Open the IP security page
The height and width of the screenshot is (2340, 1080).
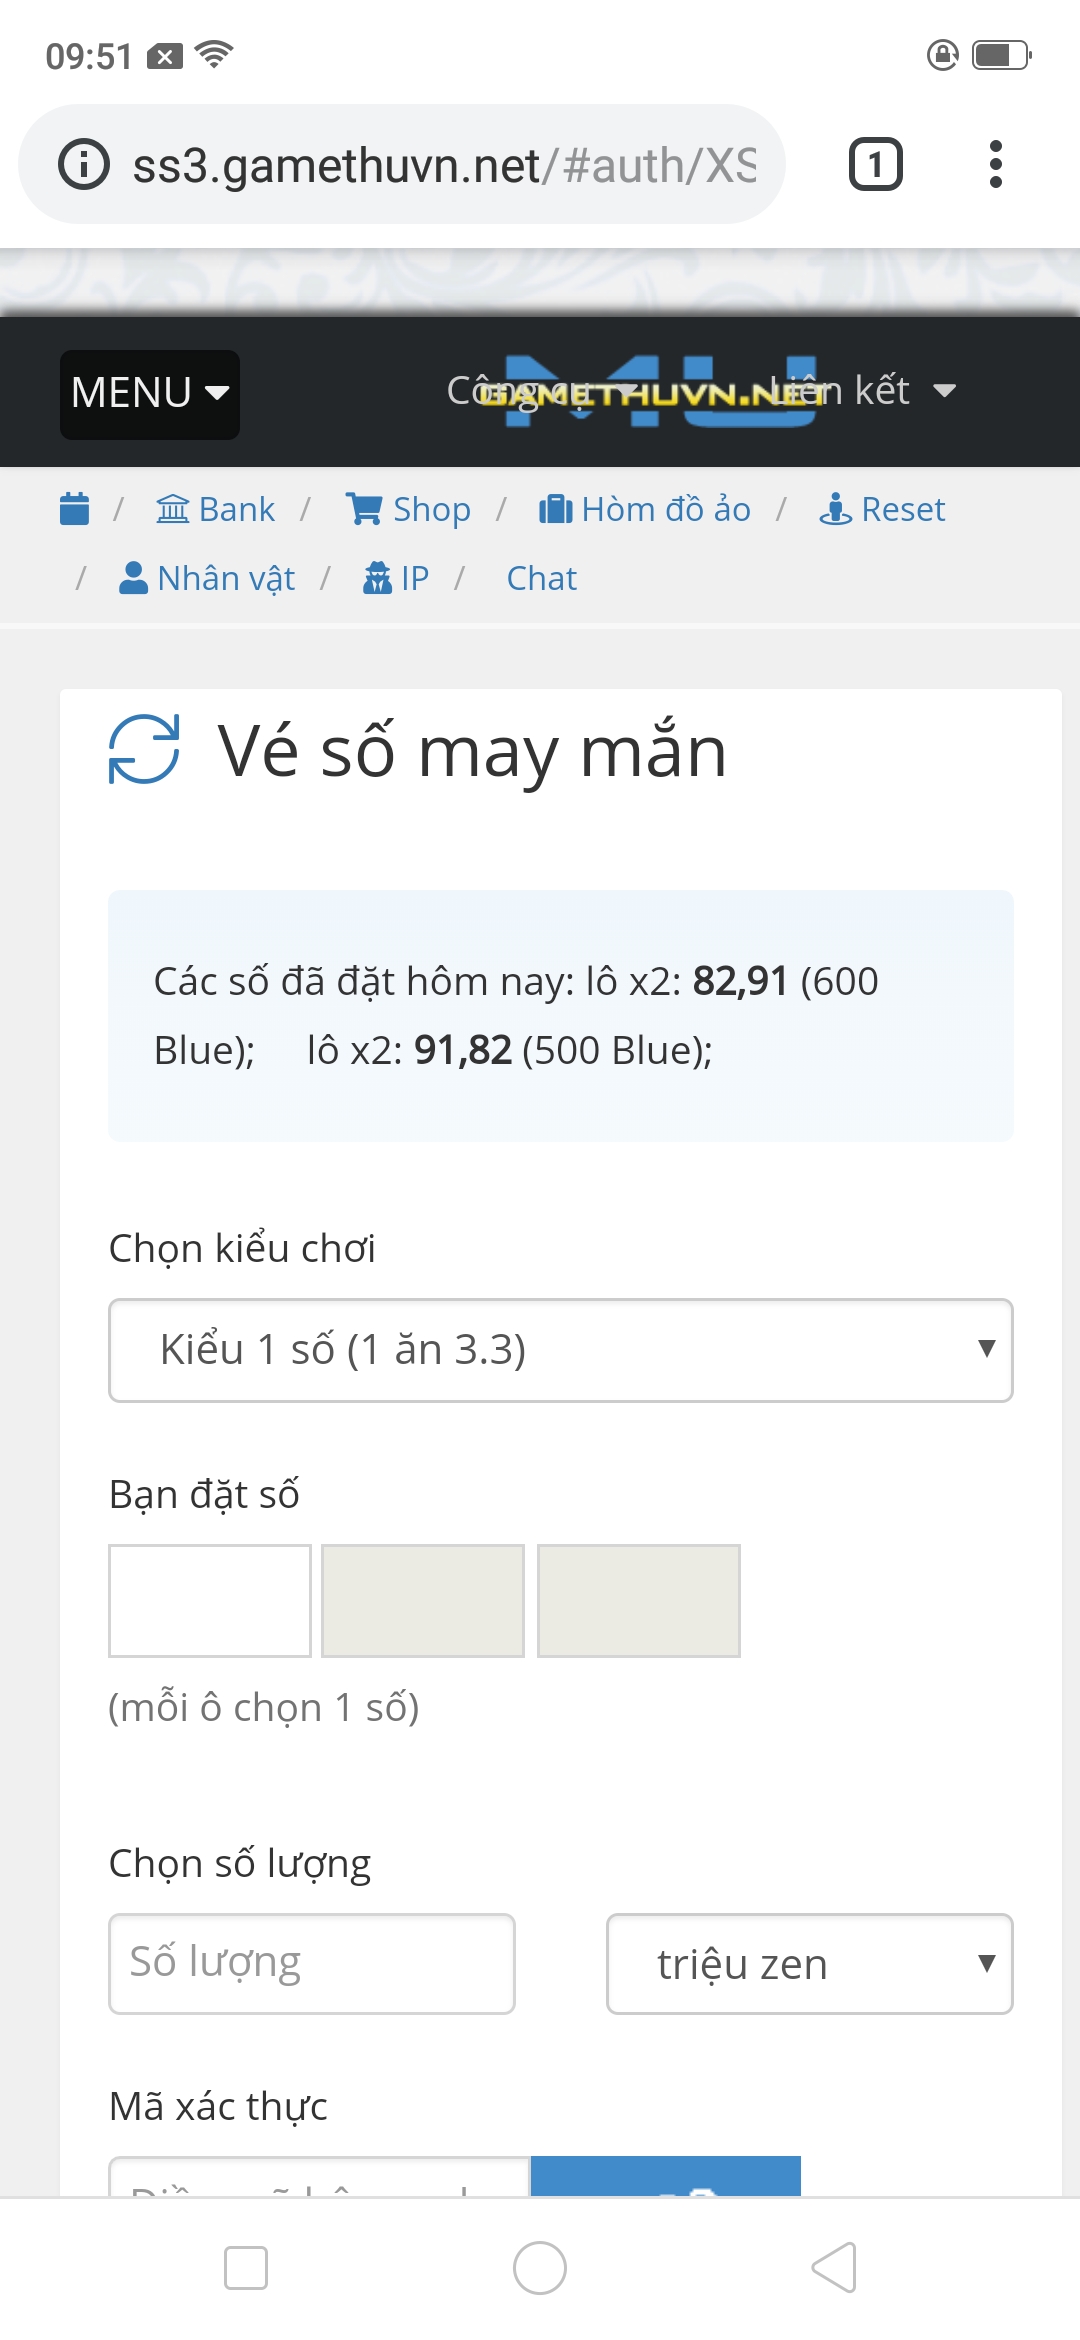tap(396, 578)
